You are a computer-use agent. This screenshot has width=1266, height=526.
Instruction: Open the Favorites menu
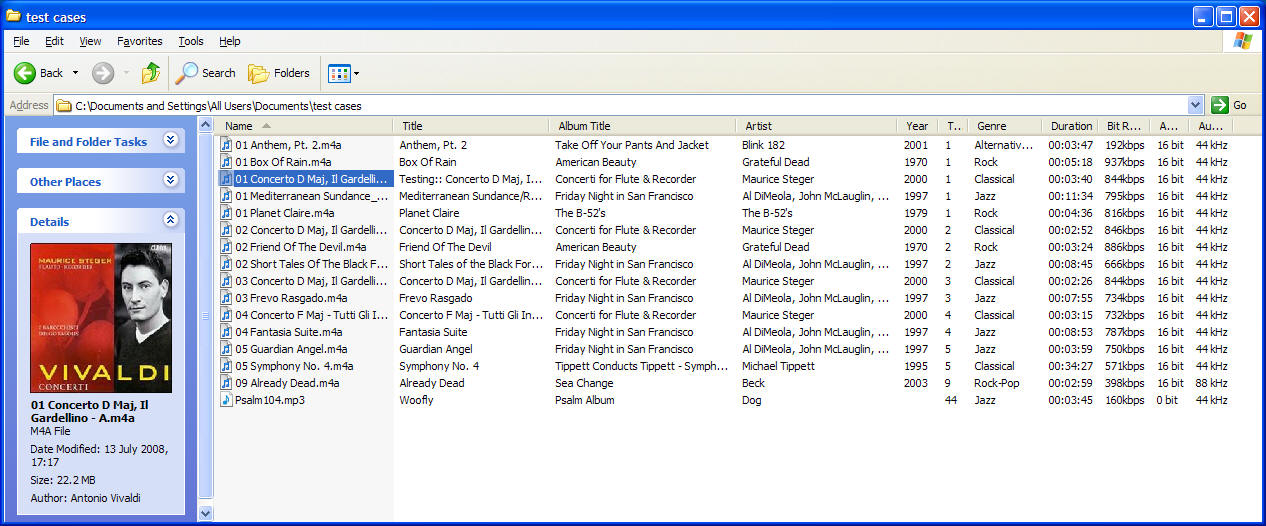[x=140, y=41]
